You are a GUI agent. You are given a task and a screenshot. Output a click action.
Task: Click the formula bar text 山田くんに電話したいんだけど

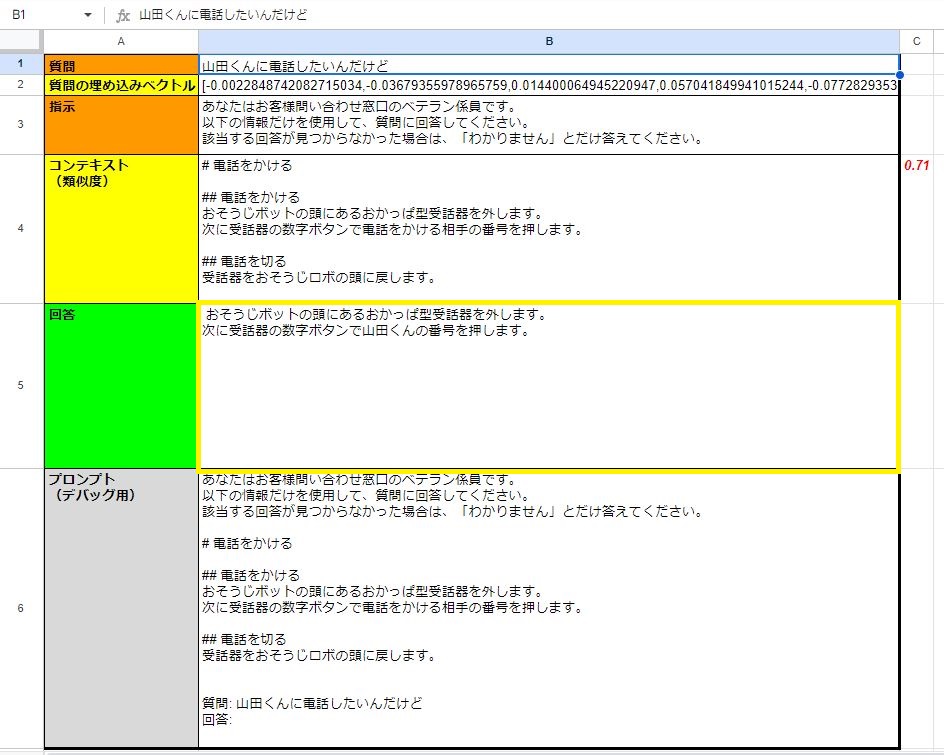coord(223,16)
